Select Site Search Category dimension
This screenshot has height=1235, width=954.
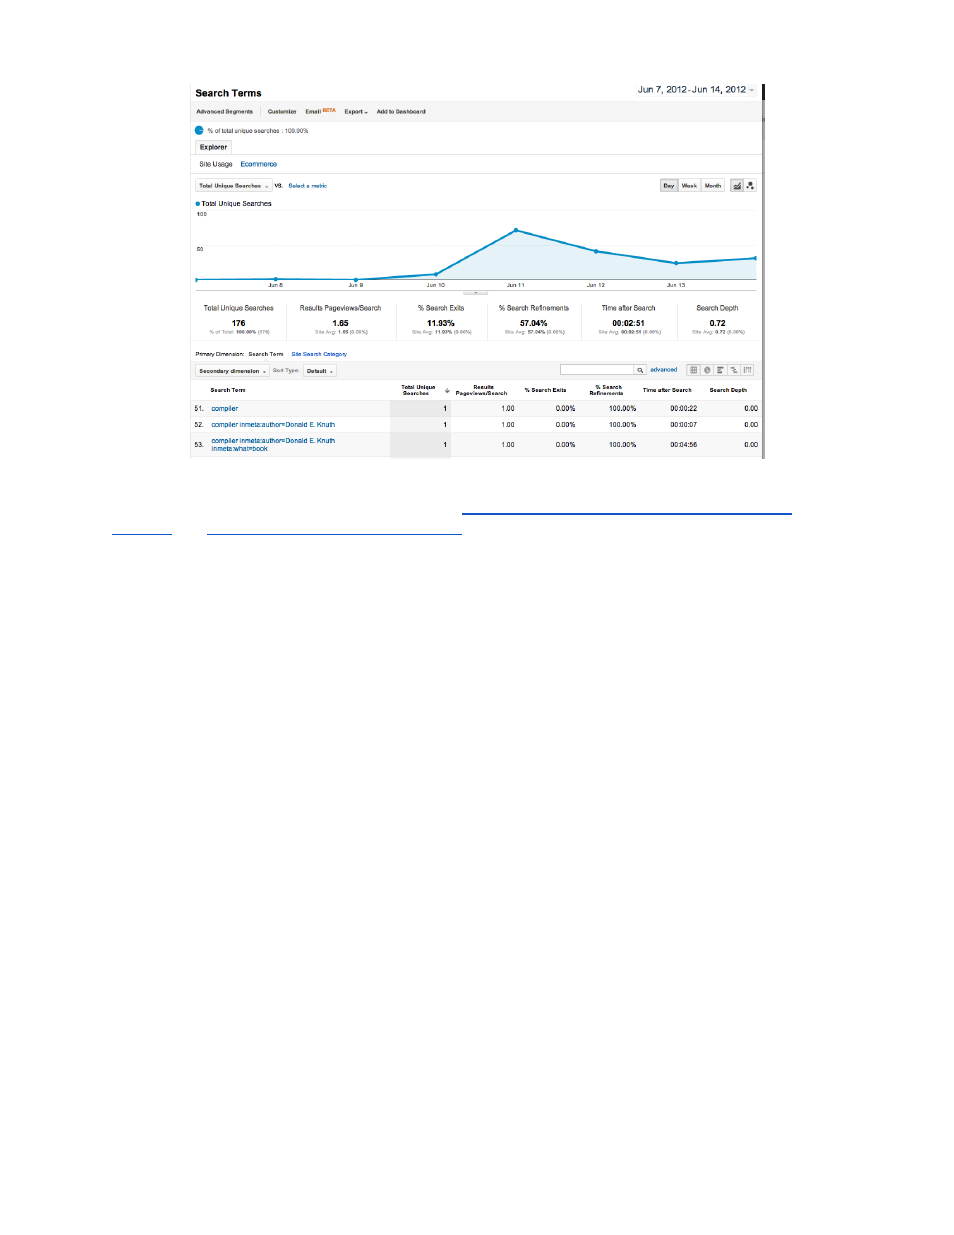click(319, 354)
